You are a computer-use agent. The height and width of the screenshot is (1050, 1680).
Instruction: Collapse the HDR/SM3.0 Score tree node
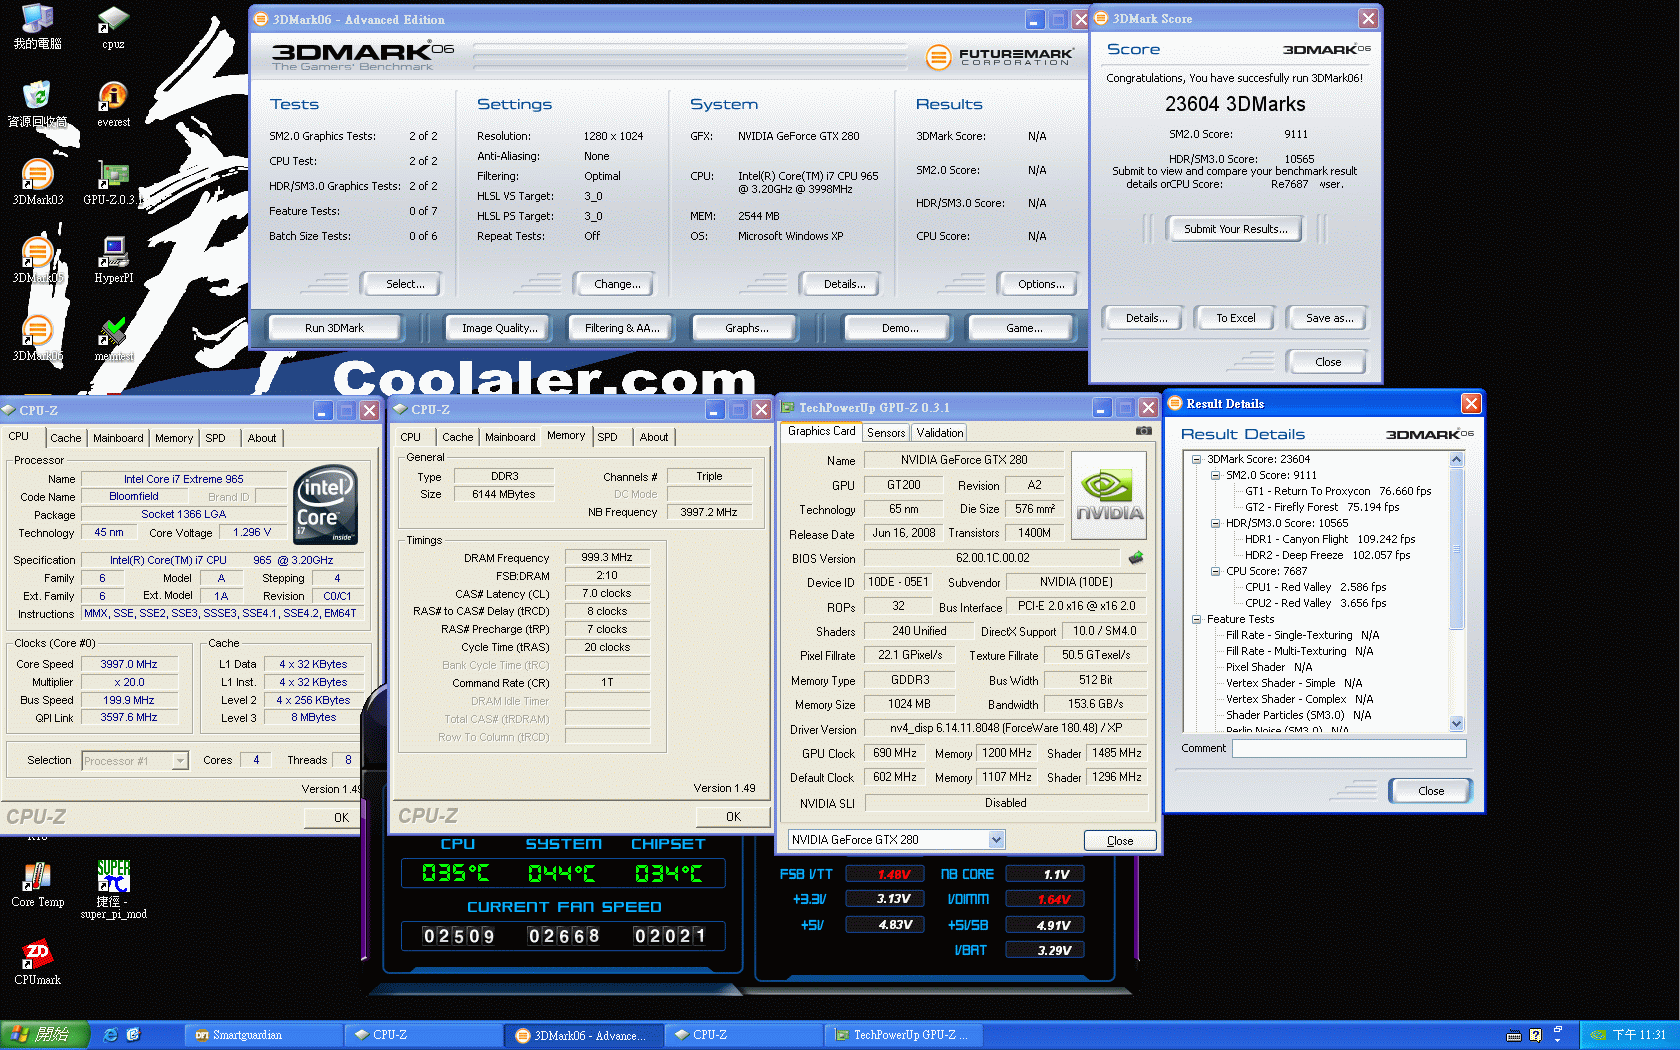[1215, 523]
